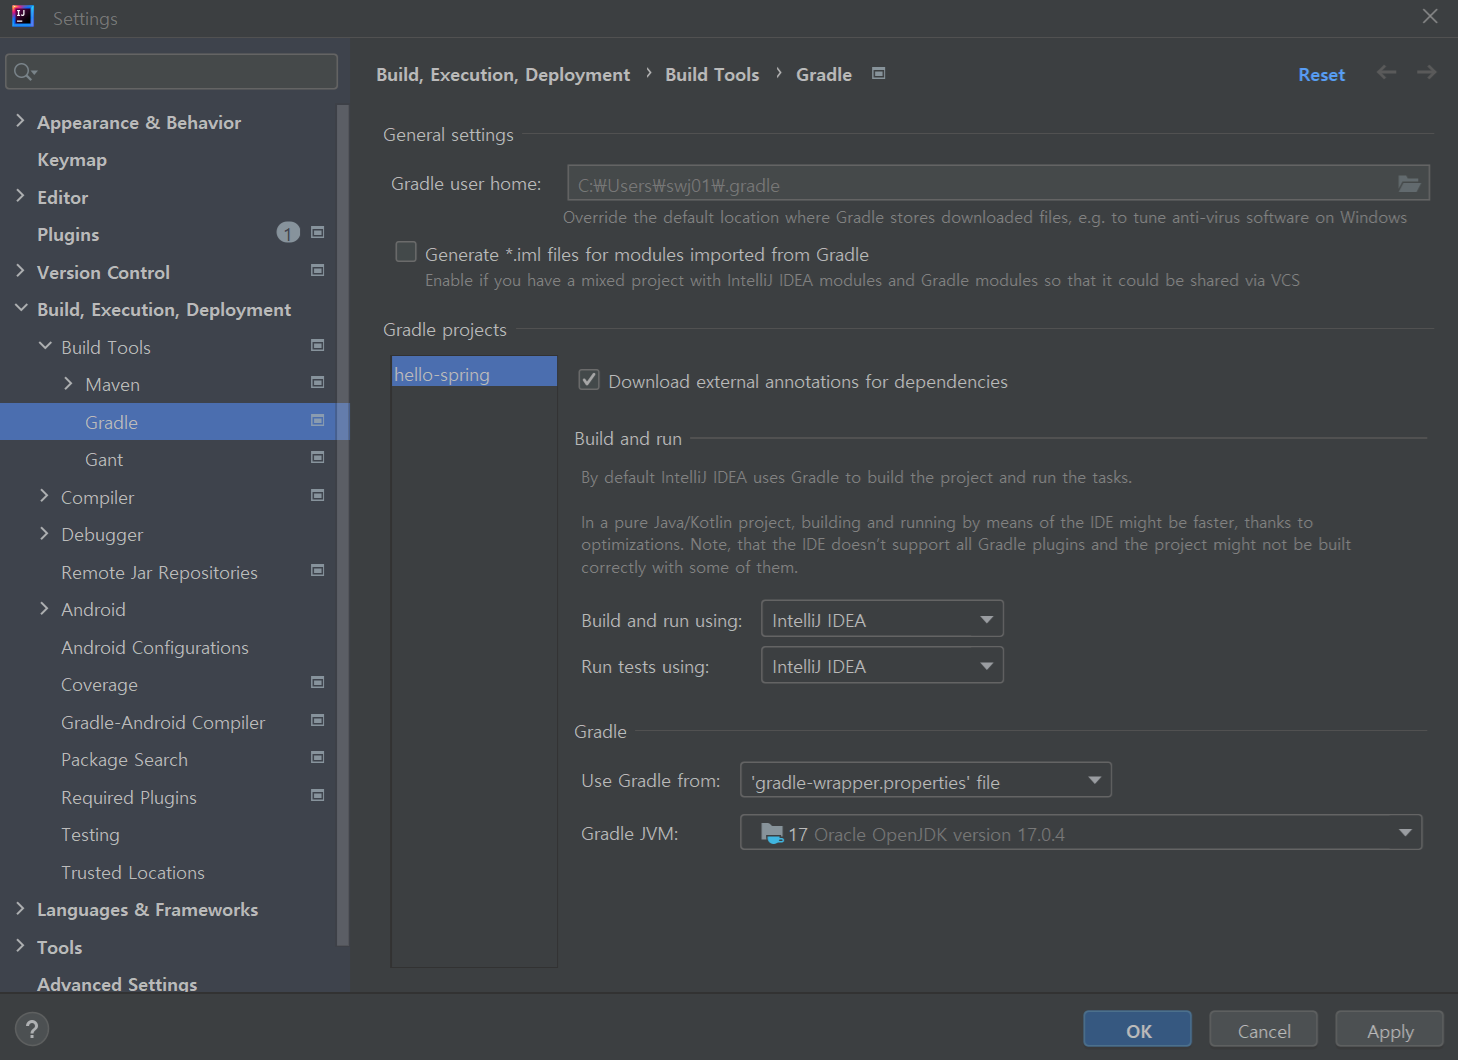Image resolution: width=1458 pixels, height=1060 pixels.
Task: Apply the current settings changes
Action: coord(1389,1029)
